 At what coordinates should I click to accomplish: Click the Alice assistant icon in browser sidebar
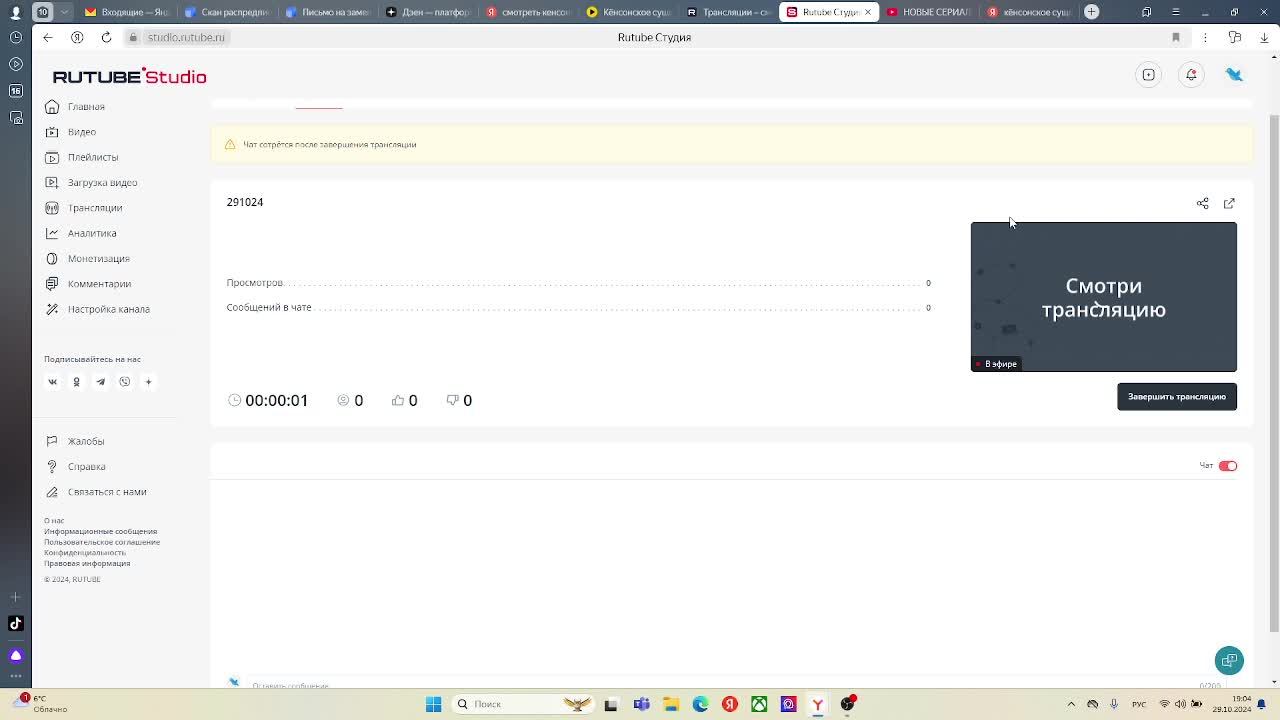15,656
